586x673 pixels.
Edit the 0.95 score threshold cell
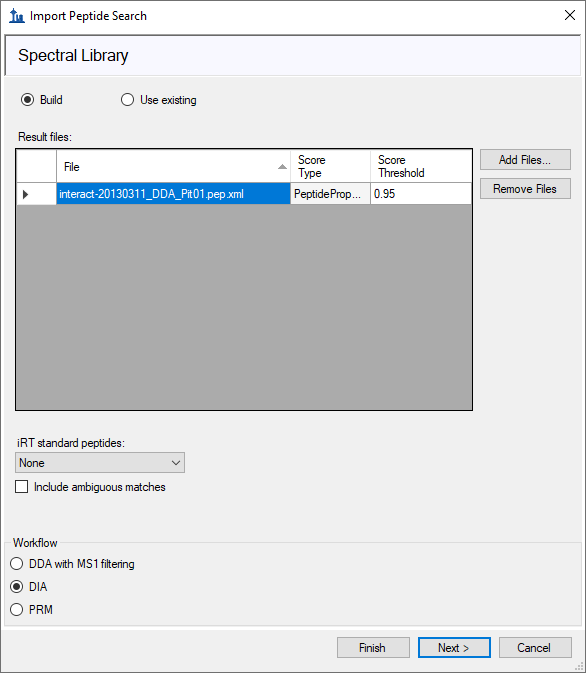(421, 194)
